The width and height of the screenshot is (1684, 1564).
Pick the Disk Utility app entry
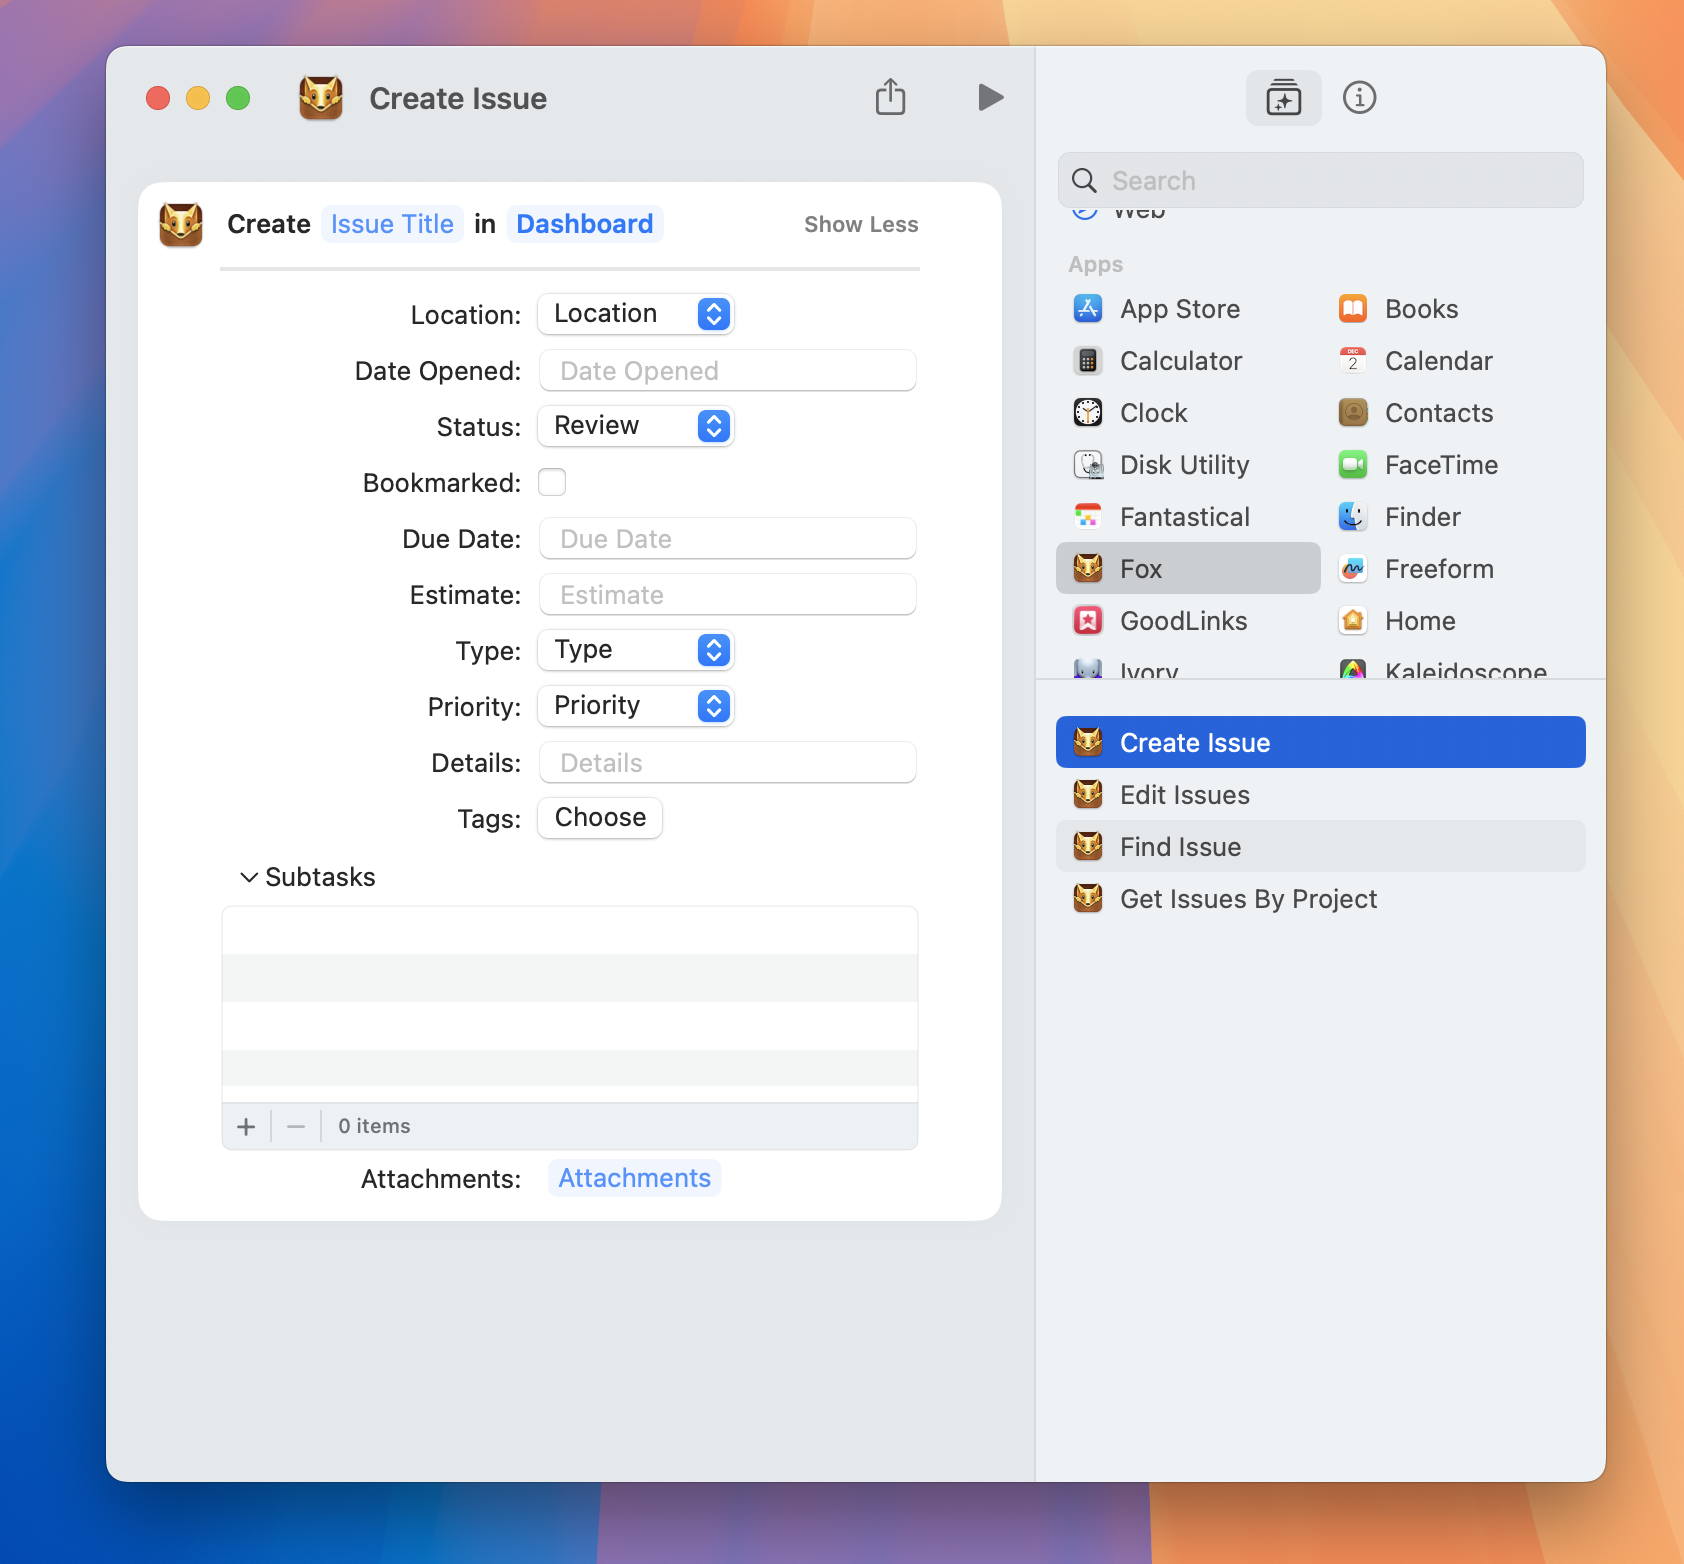click(x=1183, y=465)
